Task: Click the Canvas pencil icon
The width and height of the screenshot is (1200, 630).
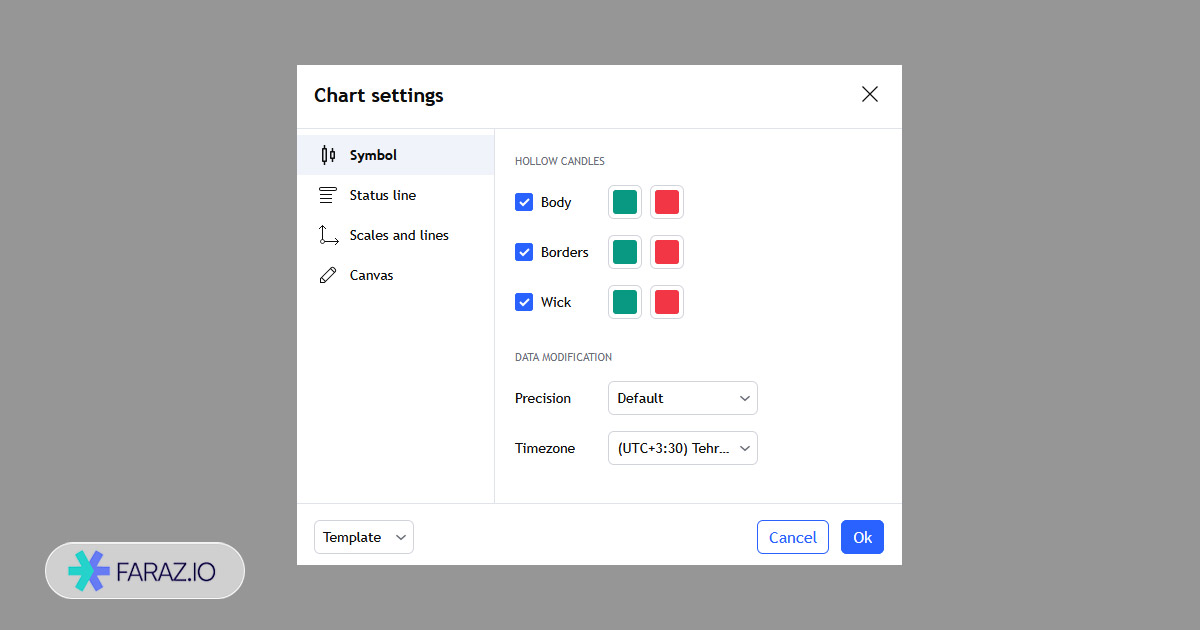Action: [328, 275]
